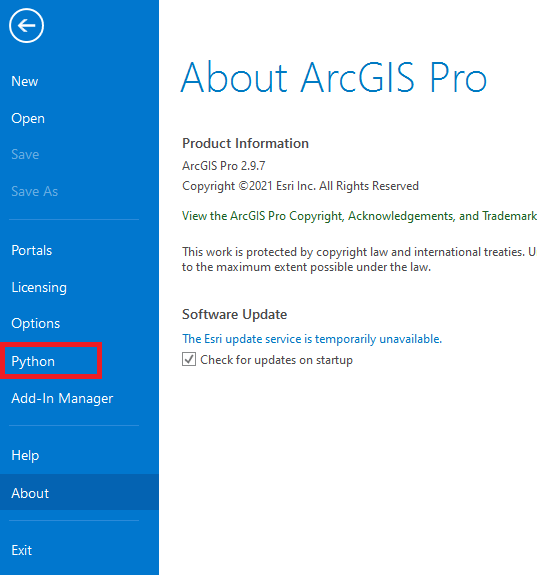Screen dimensions: 537x575
Task: Uncheck Check for updates on startup
Action: (x=189, y=359)
